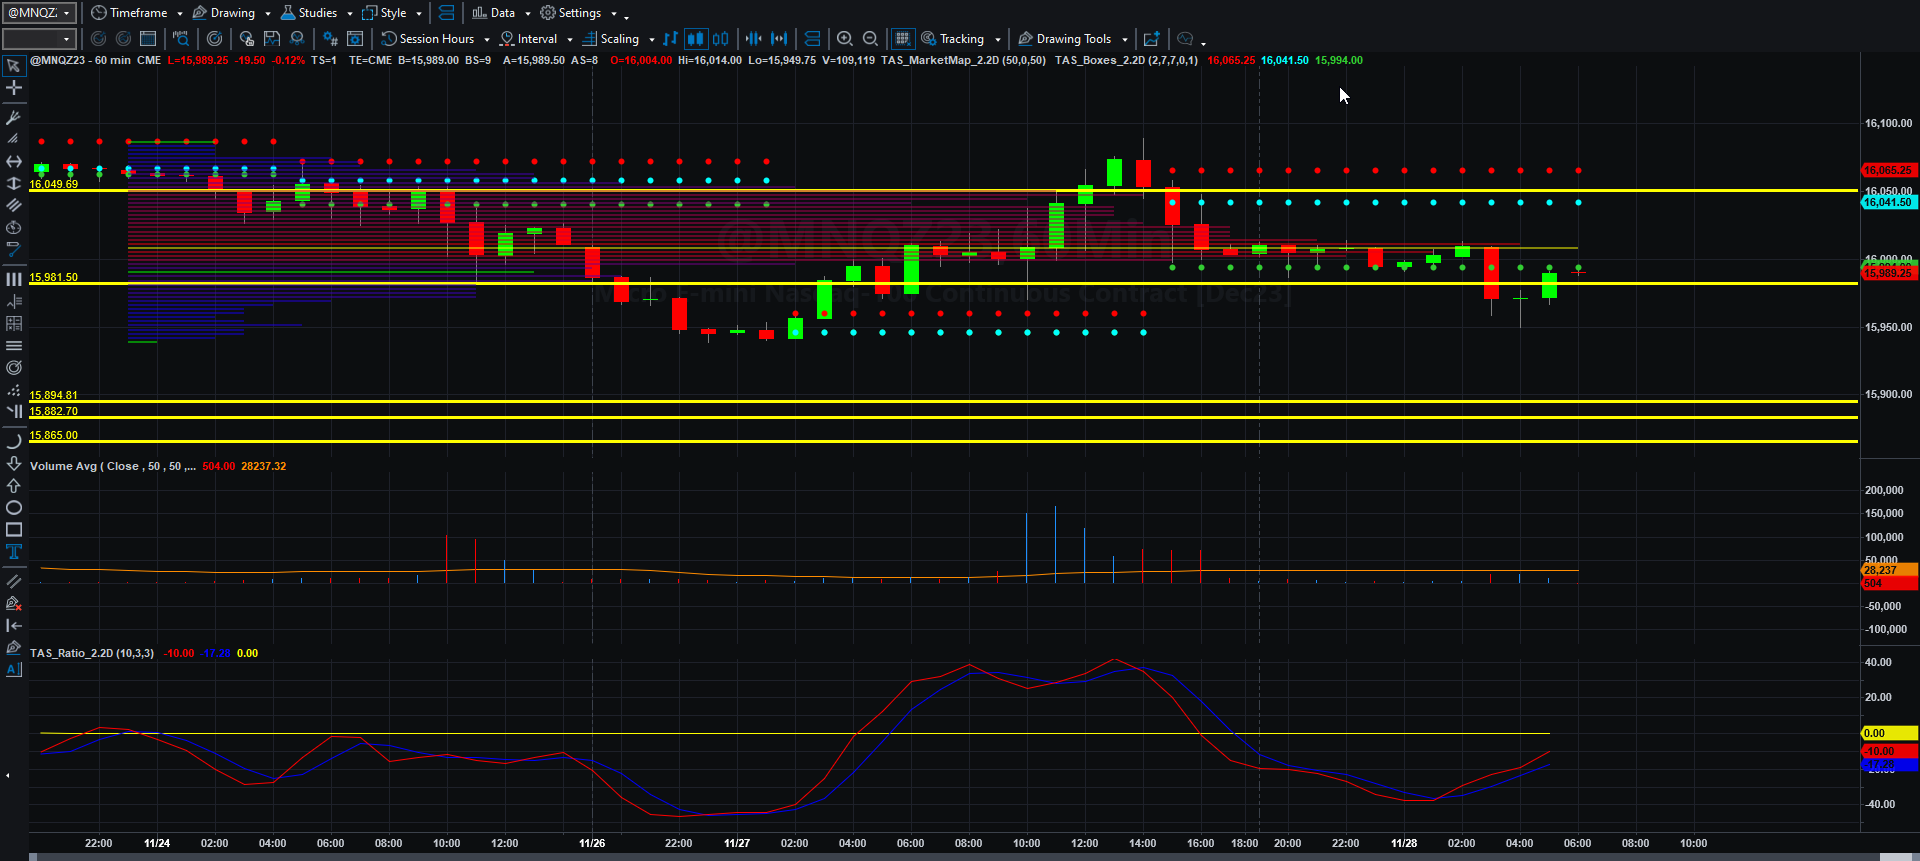Open the Timeframe menu

click(x=137, y=13)
